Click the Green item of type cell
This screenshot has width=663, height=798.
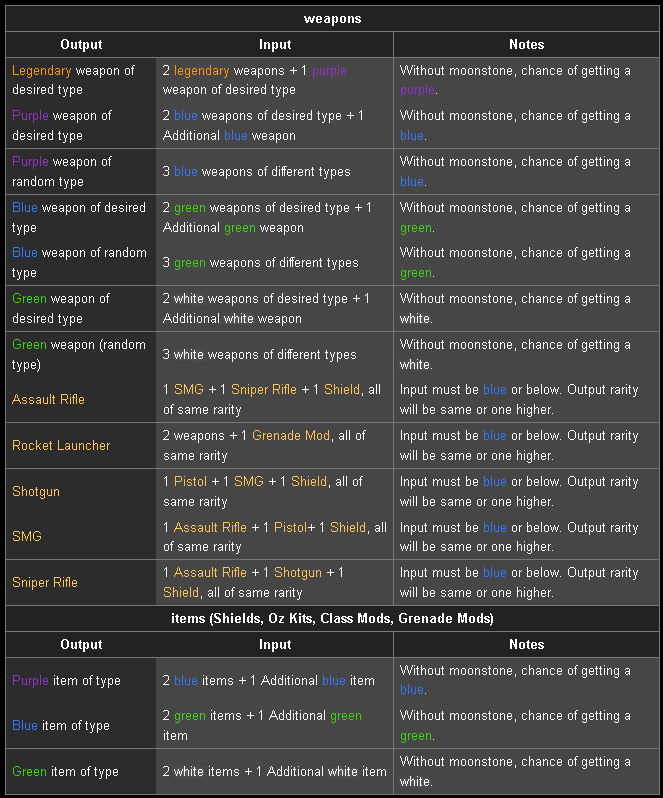pos(81,772)
